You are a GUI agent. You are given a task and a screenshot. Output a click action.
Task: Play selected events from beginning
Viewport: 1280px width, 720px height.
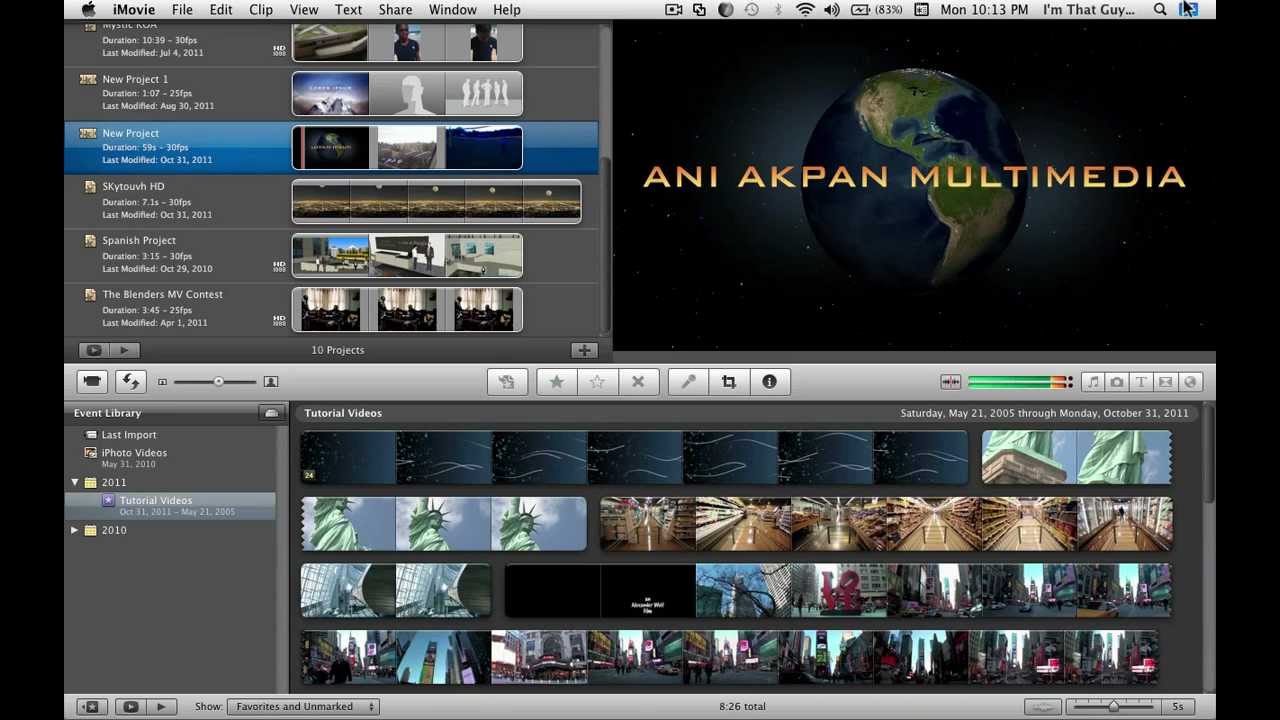tap(160, 706)
